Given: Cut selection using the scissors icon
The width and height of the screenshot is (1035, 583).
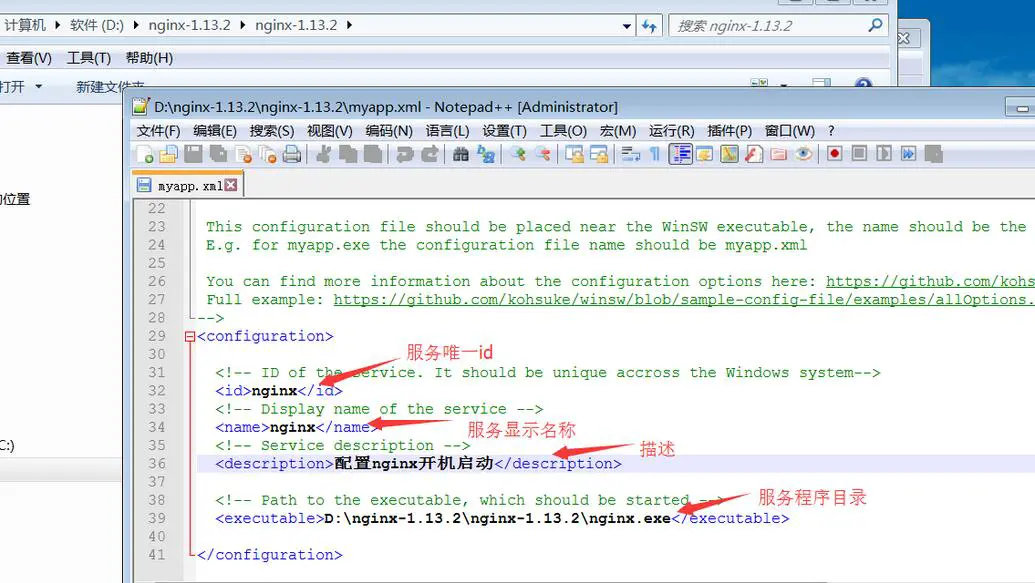Looking at the screenshot, I should [323, 154].
